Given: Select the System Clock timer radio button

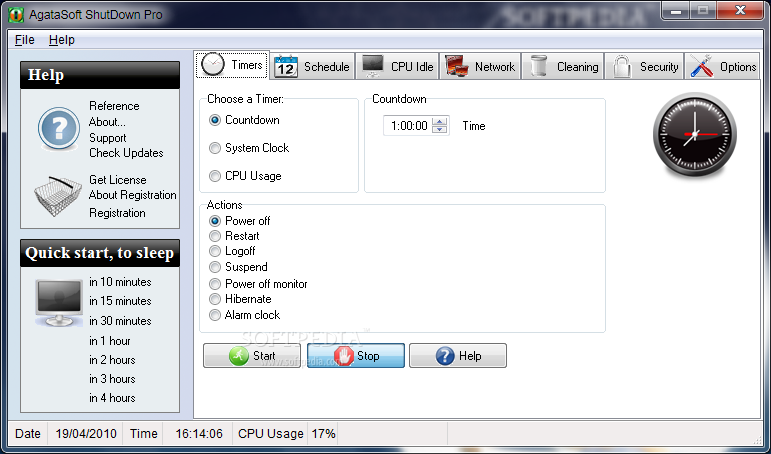Looking at the screenshot, I should (215, 148).
